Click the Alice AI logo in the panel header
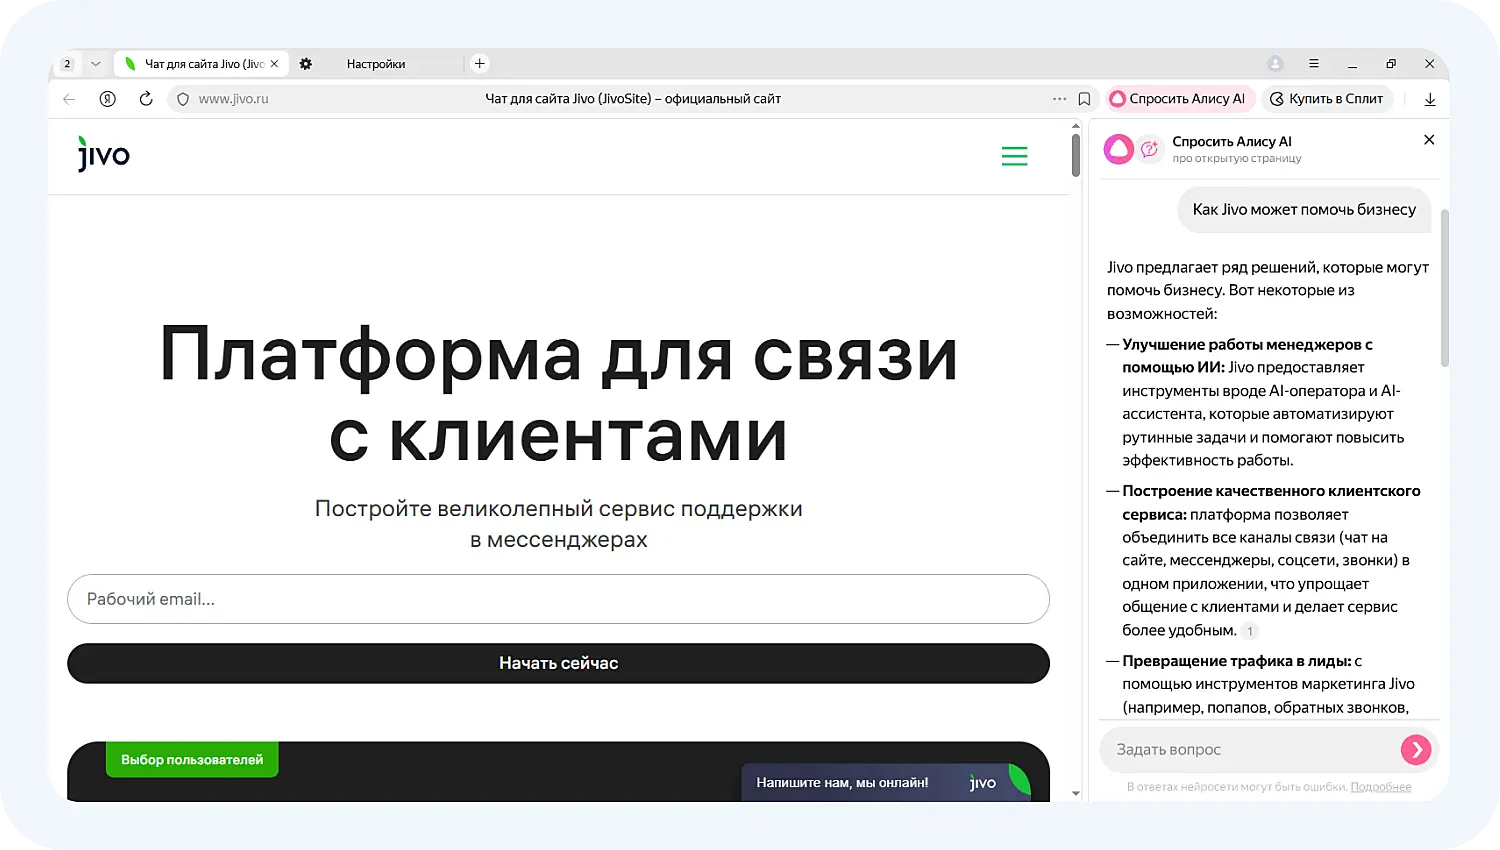 coord(1117,148)
